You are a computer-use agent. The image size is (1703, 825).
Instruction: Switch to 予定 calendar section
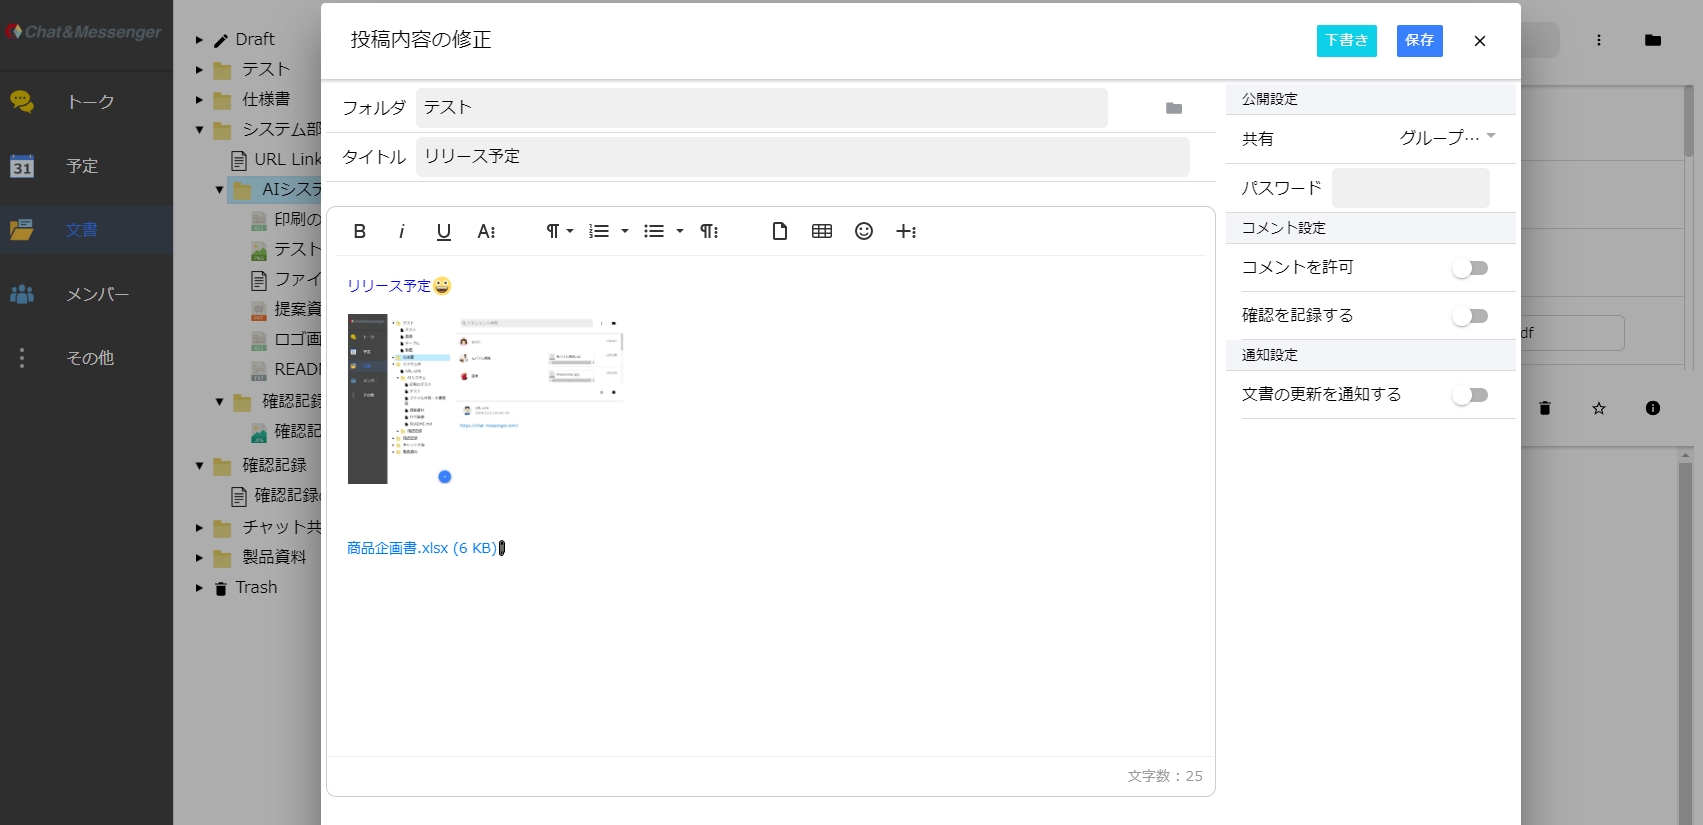[82, 166]
